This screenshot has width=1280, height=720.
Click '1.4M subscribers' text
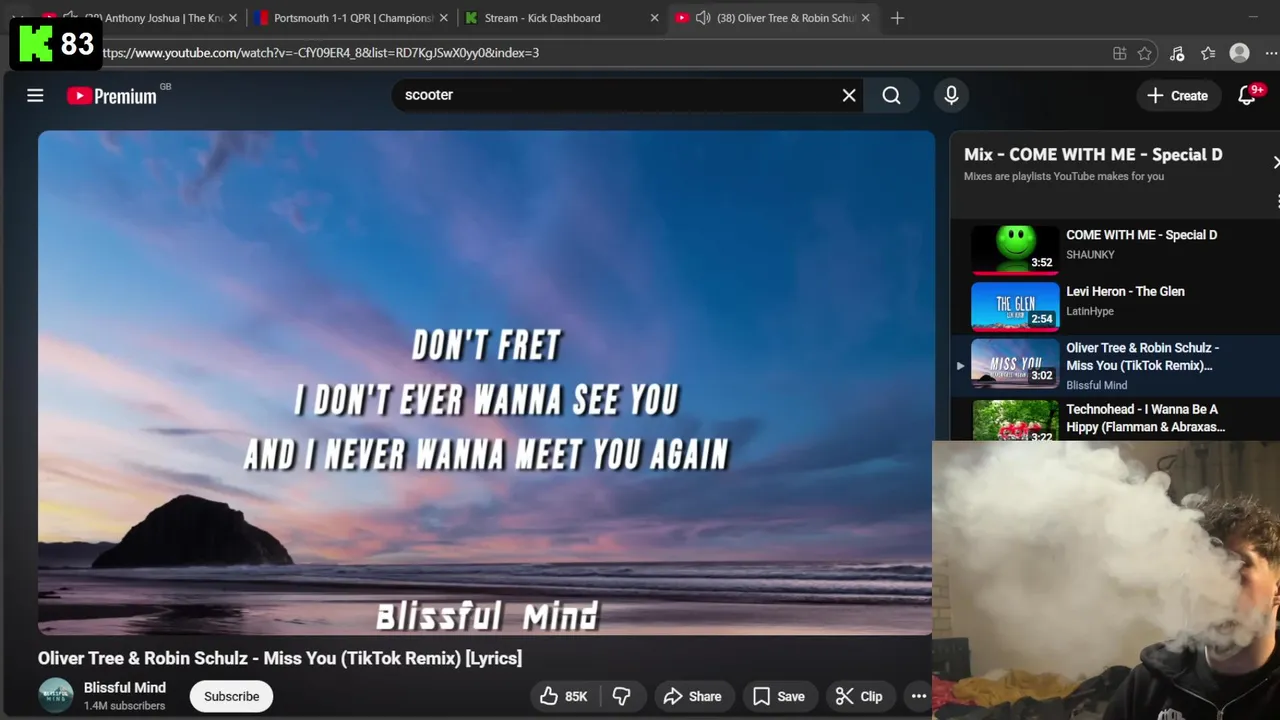point(124,706)
